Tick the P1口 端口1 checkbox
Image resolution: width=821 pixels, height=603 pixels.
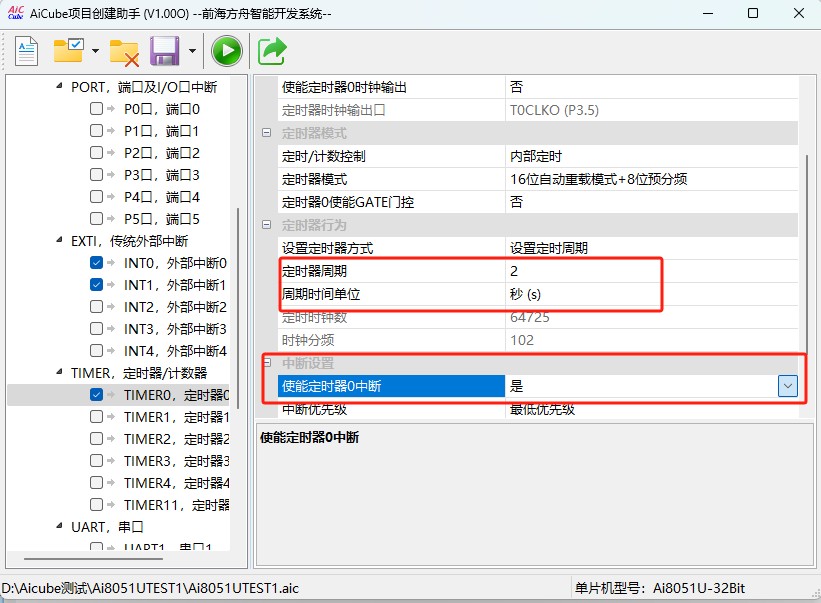click(x=96, y=130)
